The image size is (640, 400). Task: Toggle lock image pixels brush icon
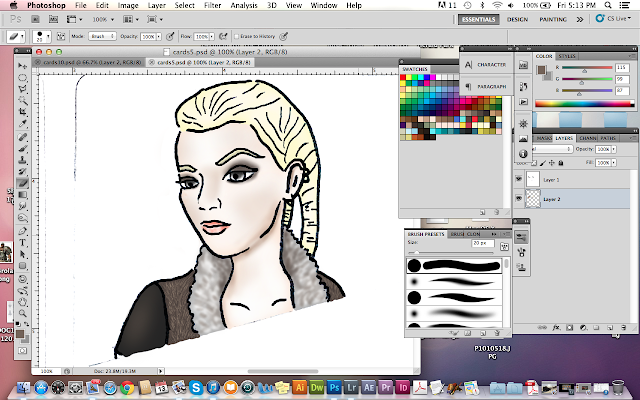(543, 163)
